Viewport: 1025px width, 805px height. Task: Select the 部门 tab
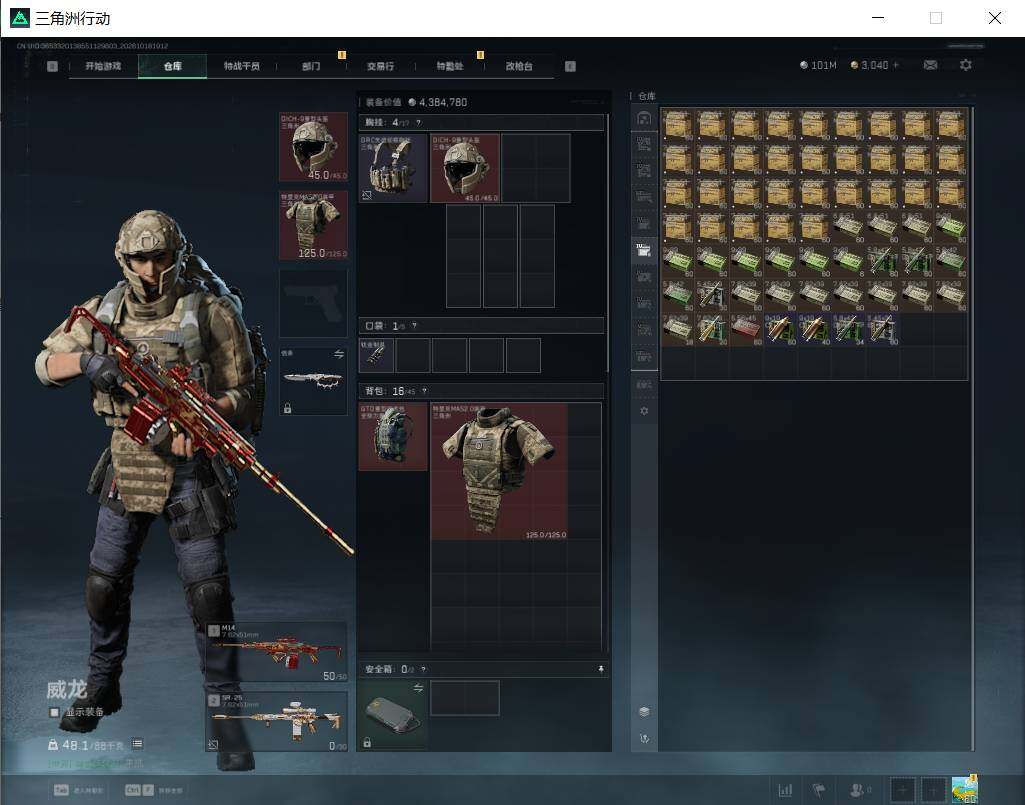(311, 66)
